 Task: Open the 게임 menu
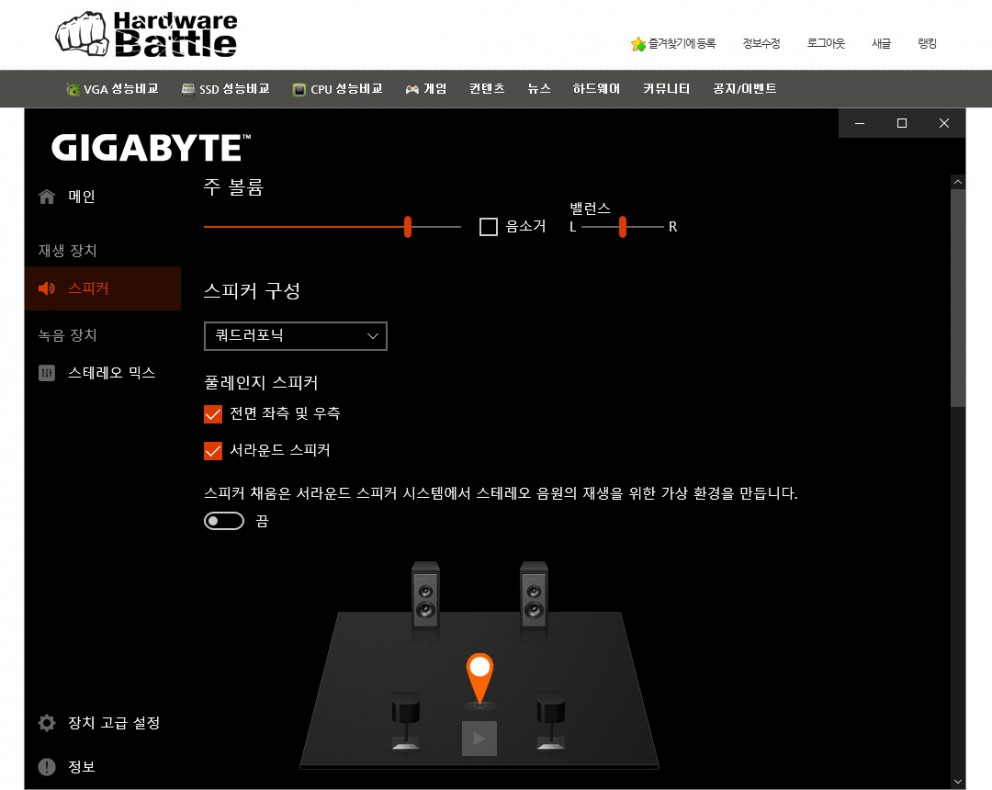point(426,89)
